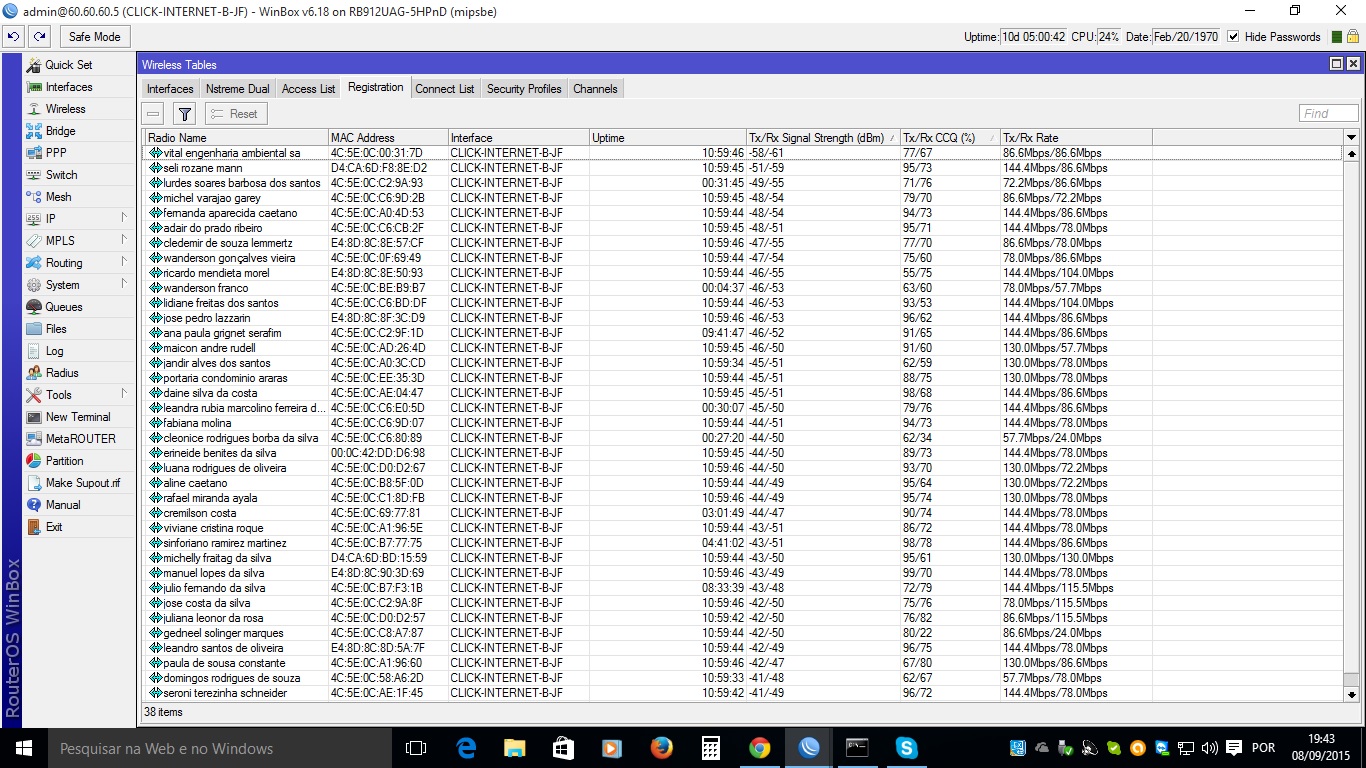Select the seroni terezinha schneider row
This screenshot has width=1366, height=768.
coord(743,693)
